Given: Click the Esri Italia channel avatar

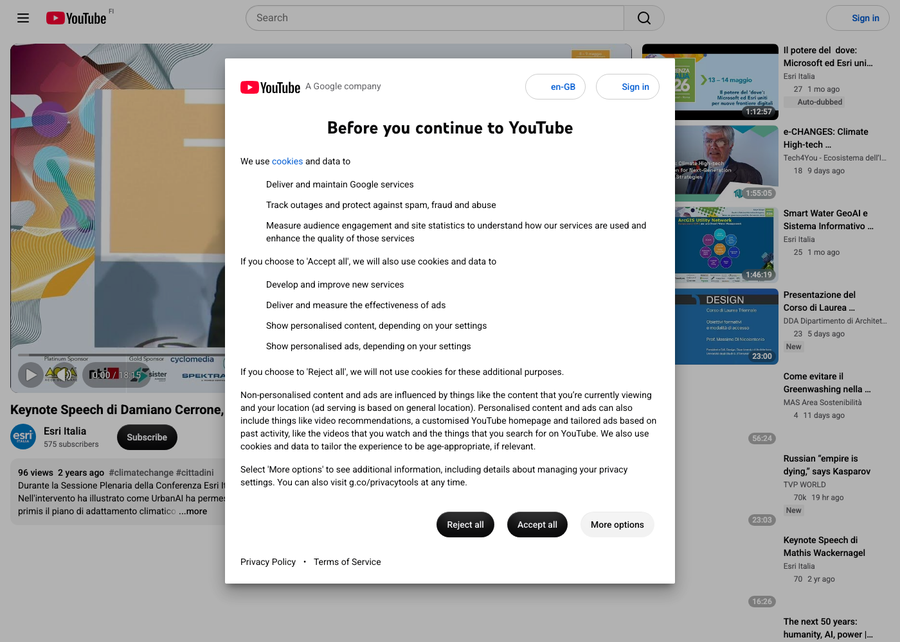Looking at the screenshot, I should 23,437.
